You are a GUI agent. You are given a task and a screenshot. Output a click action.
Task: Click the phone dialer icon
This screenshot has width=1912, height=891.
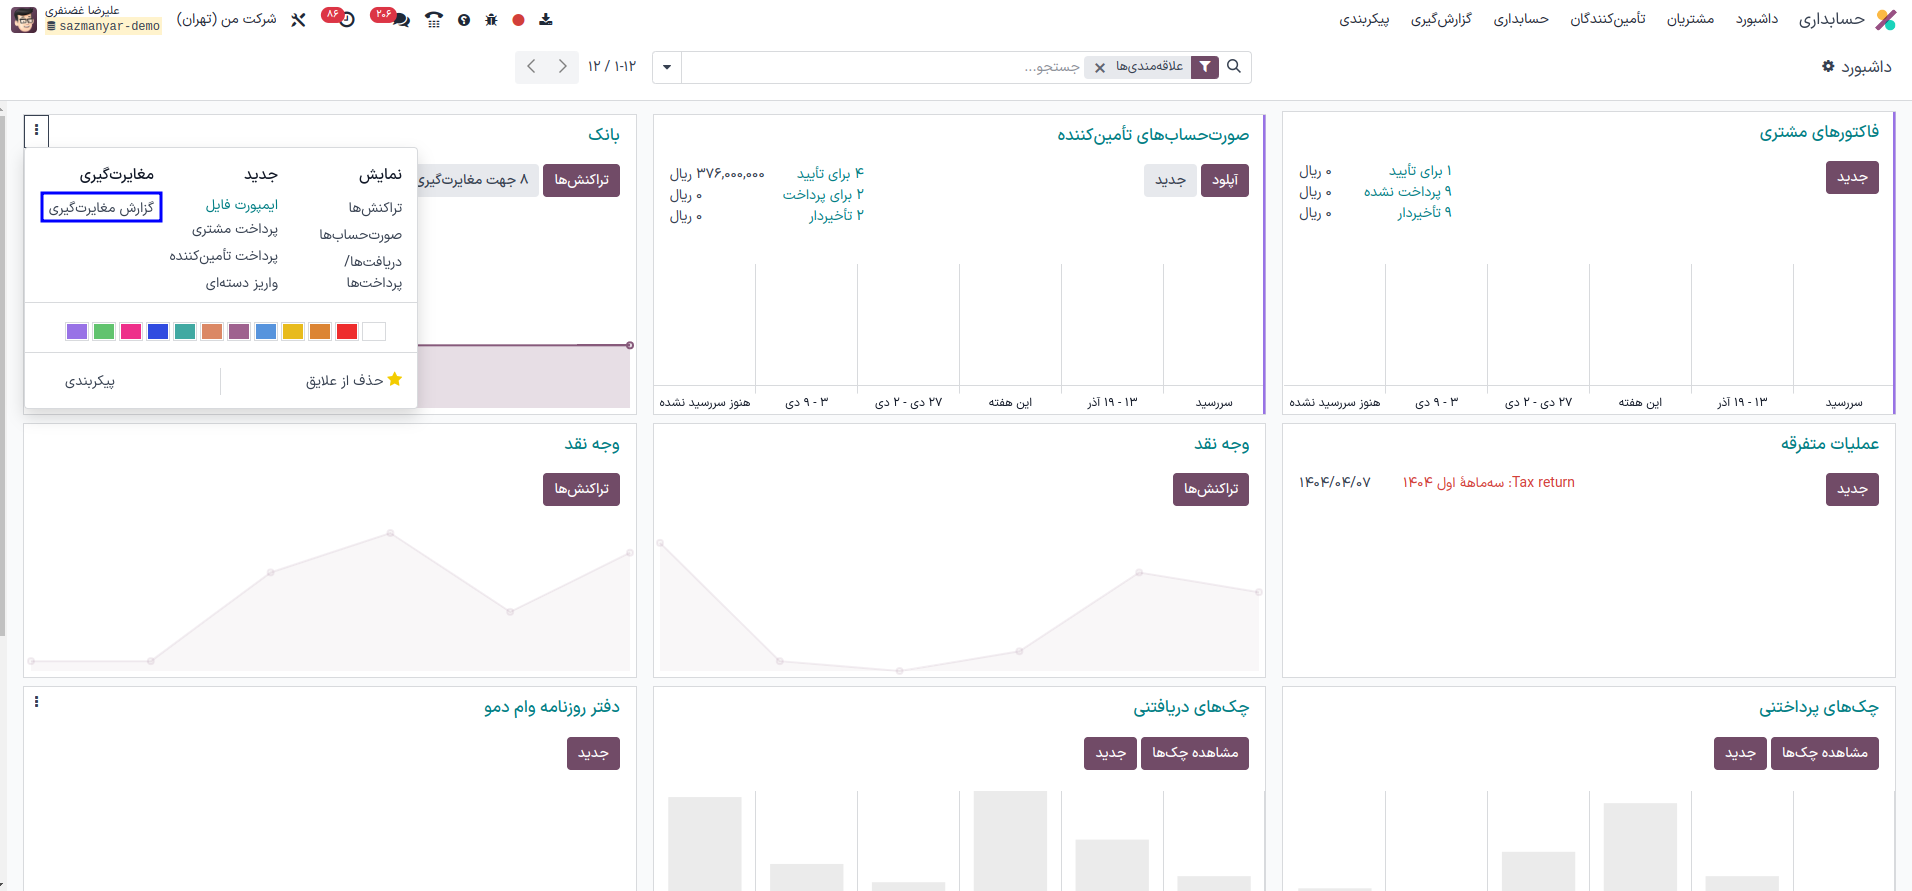click(433, 20)
